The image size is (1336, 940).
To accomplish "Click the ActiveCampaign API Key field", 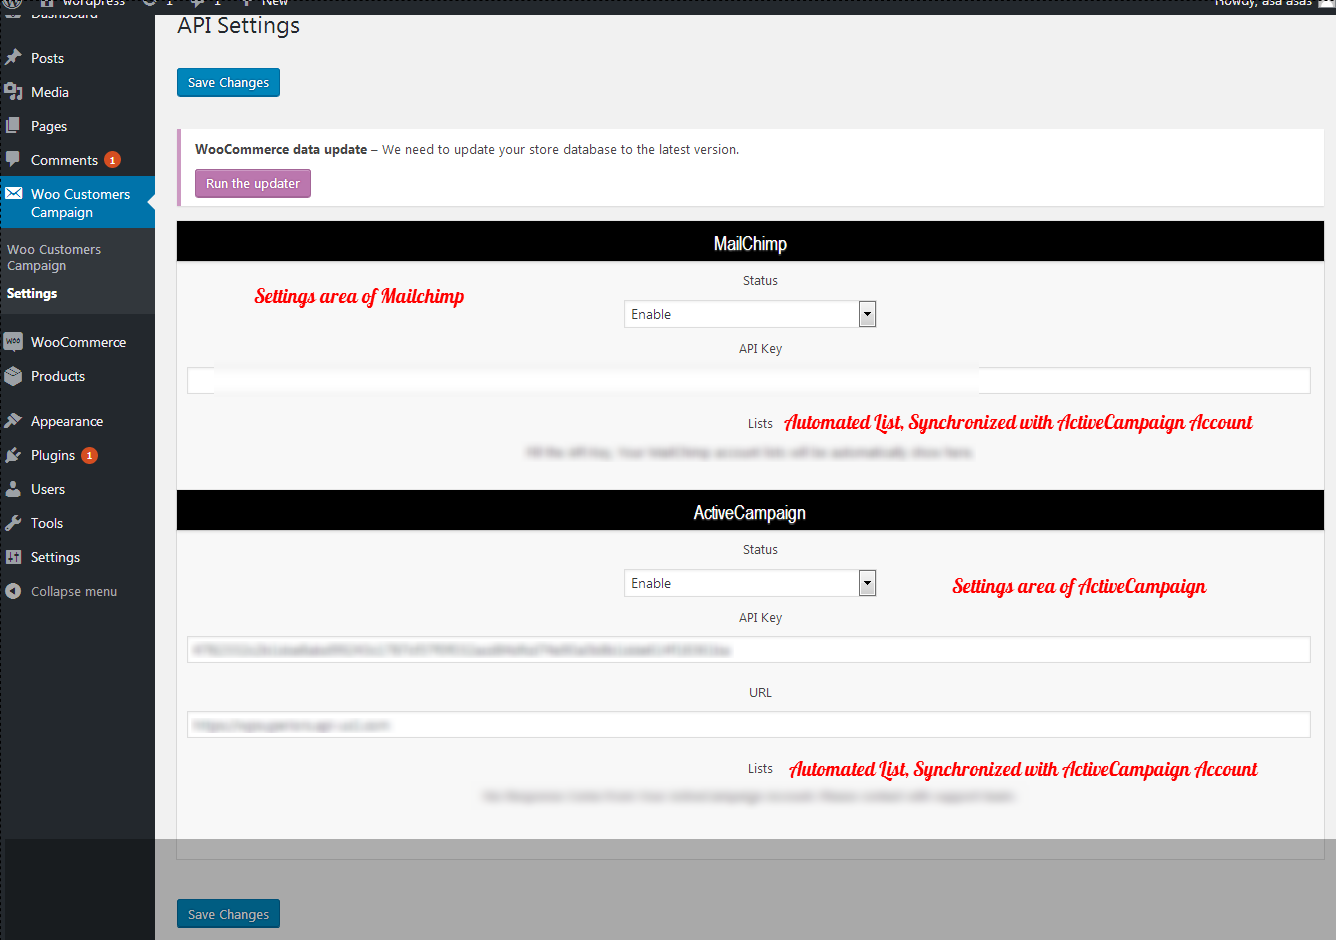I will (749, 649).
